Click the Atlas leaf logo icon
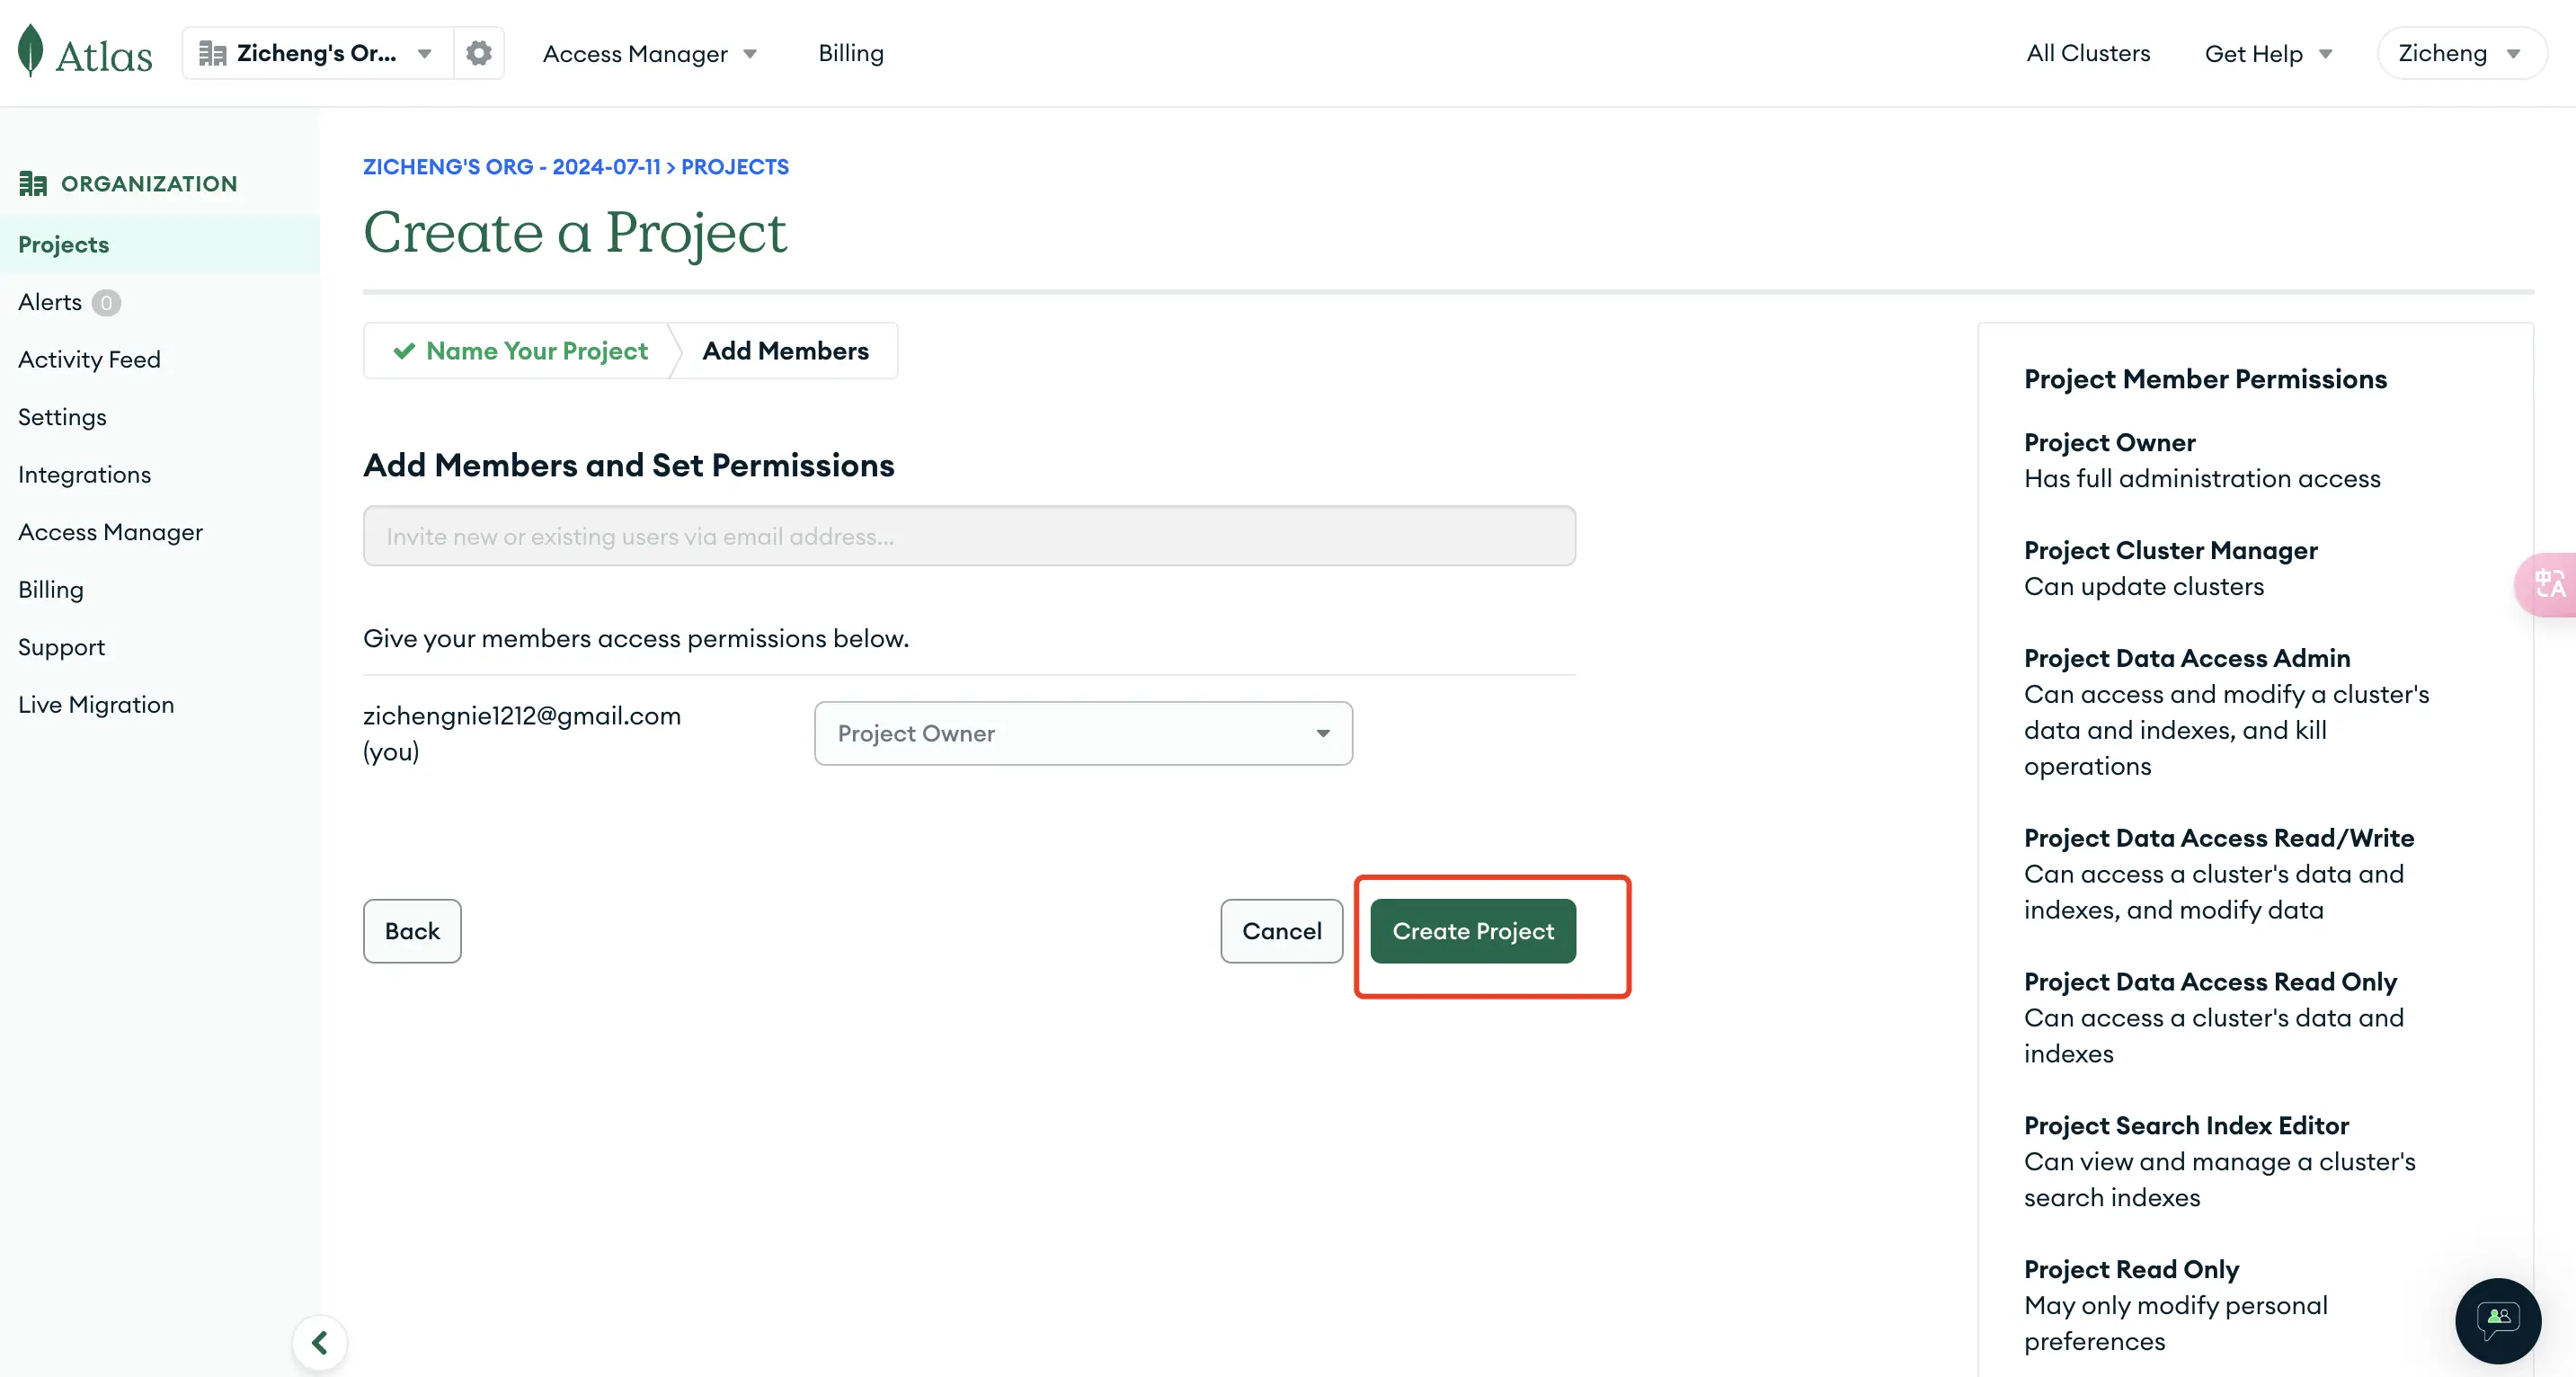Image resolution: width=2576 pixels, height=1377 pixels. click(x=29, y=51)
